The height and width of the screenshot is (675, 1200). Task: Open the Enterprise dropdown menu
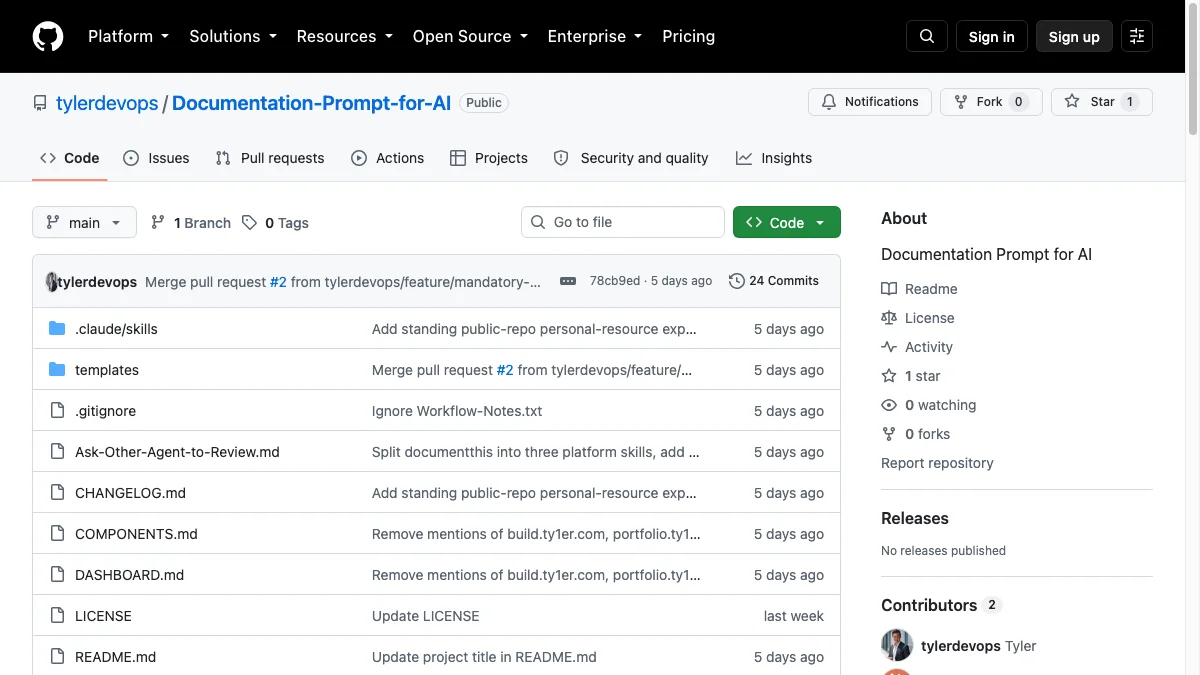pos(594,36)
